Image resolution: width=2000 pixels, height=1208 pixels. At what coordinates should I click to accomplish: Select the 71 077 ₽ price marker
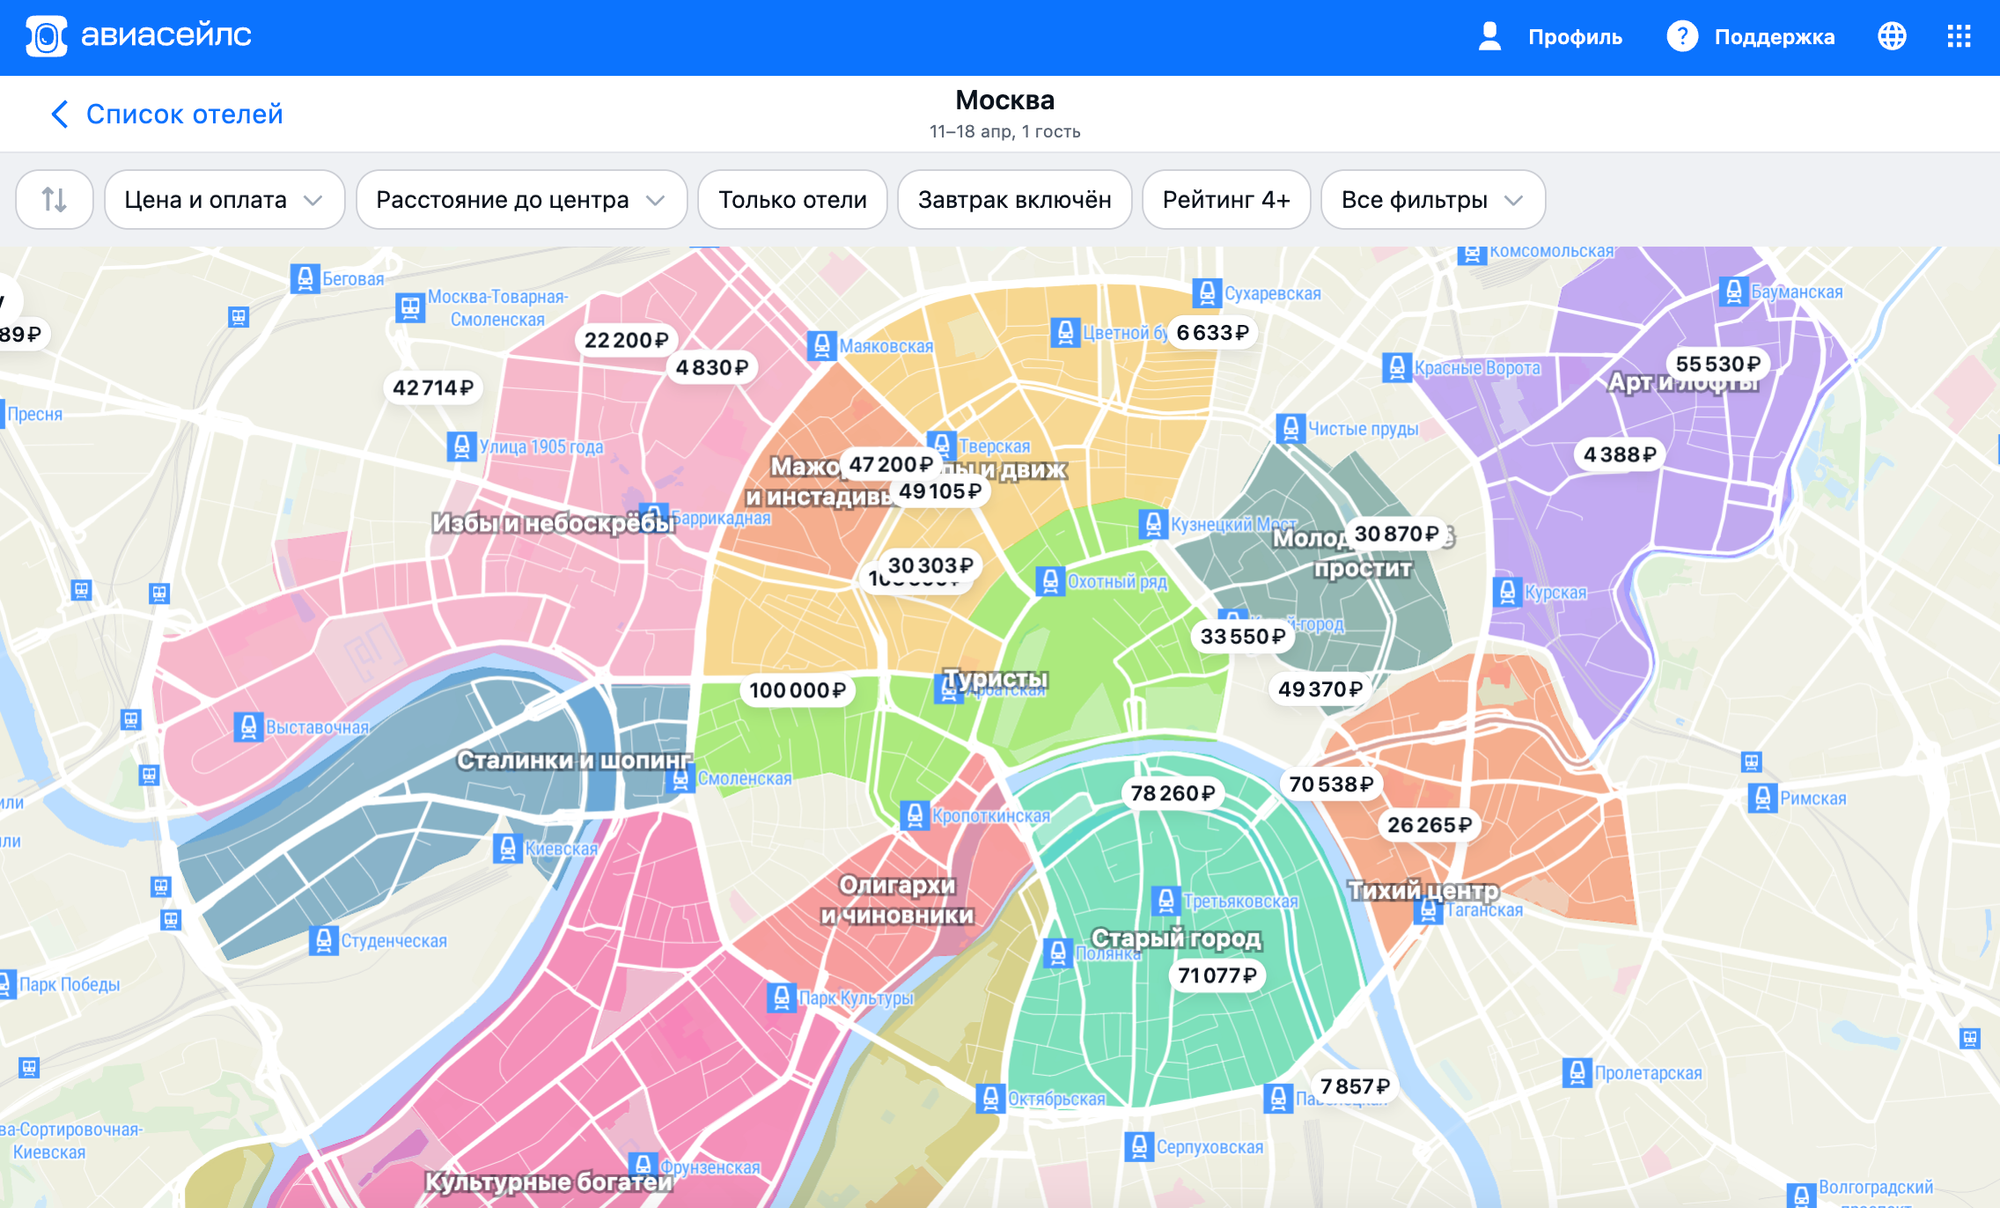[1217, 975]
